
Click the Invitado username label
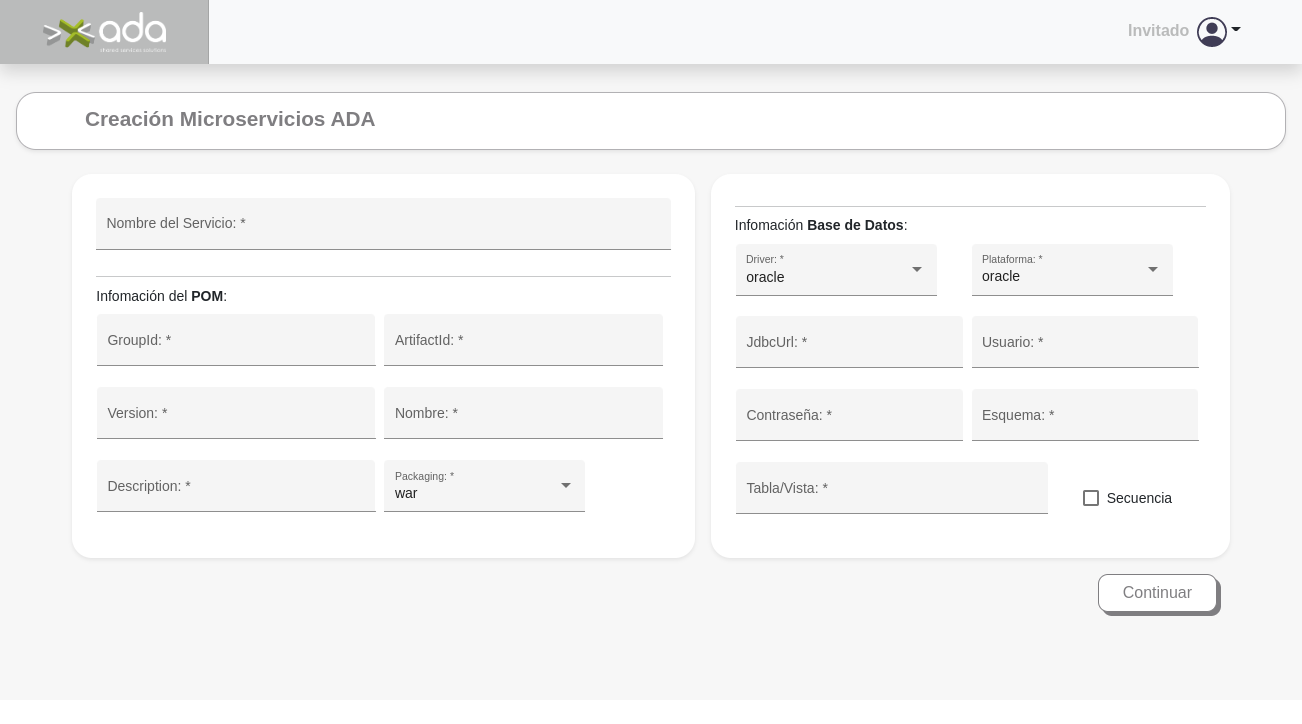(x=1158, y=31)
